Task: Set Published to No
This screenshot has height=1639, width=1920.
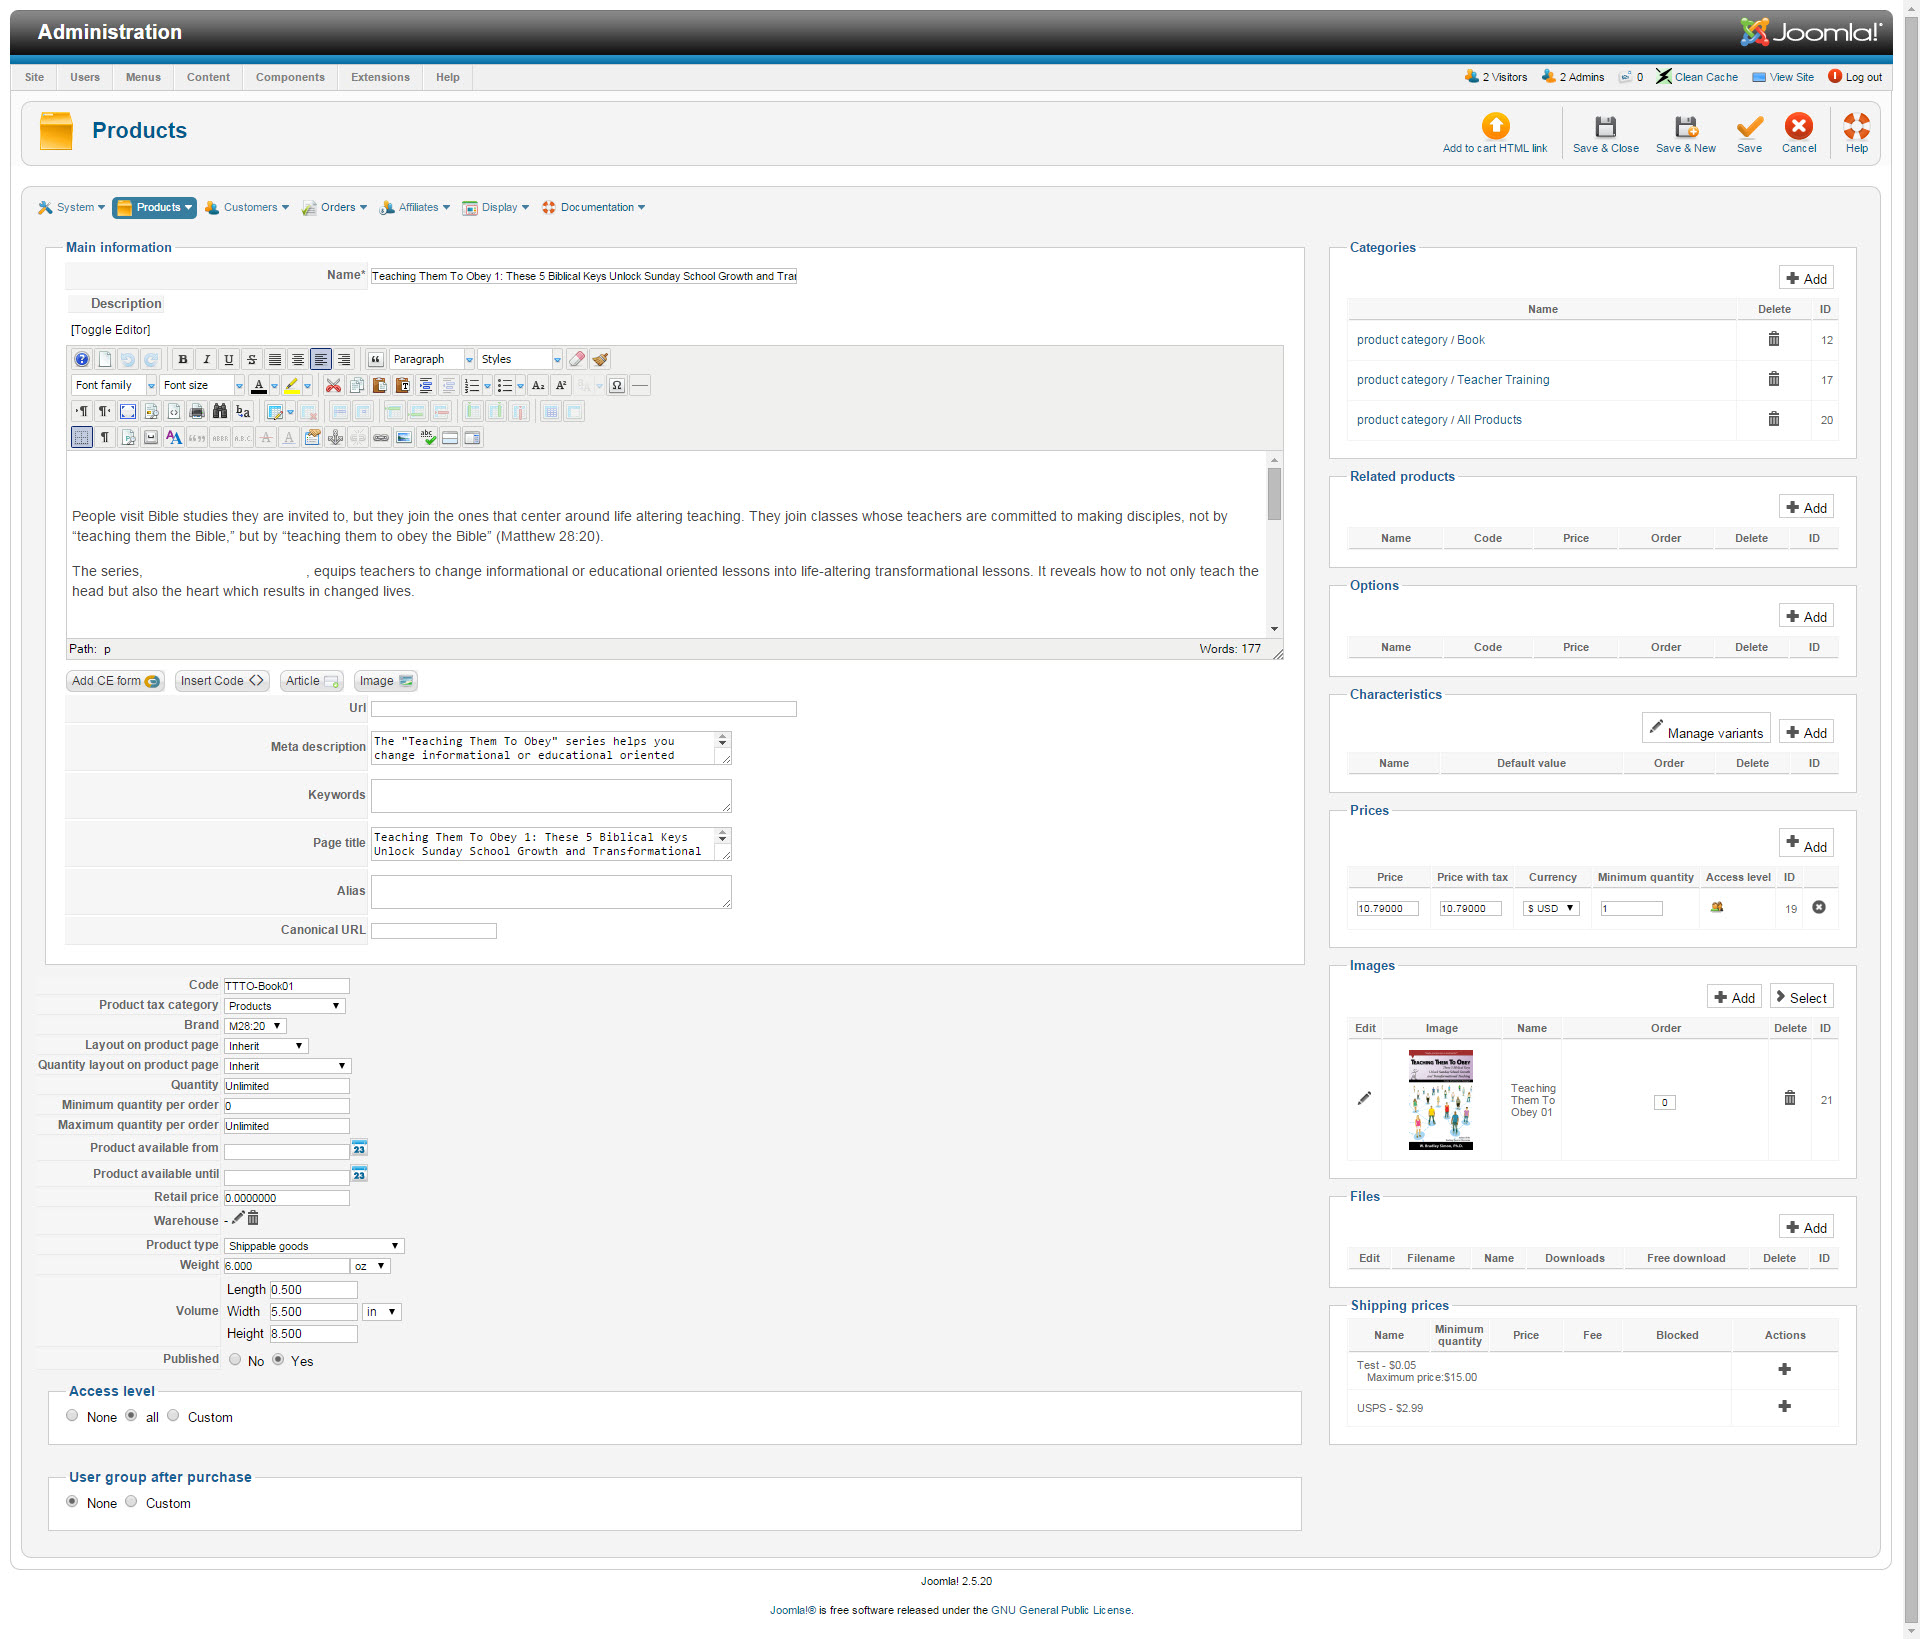Action: click(235, 1360)
